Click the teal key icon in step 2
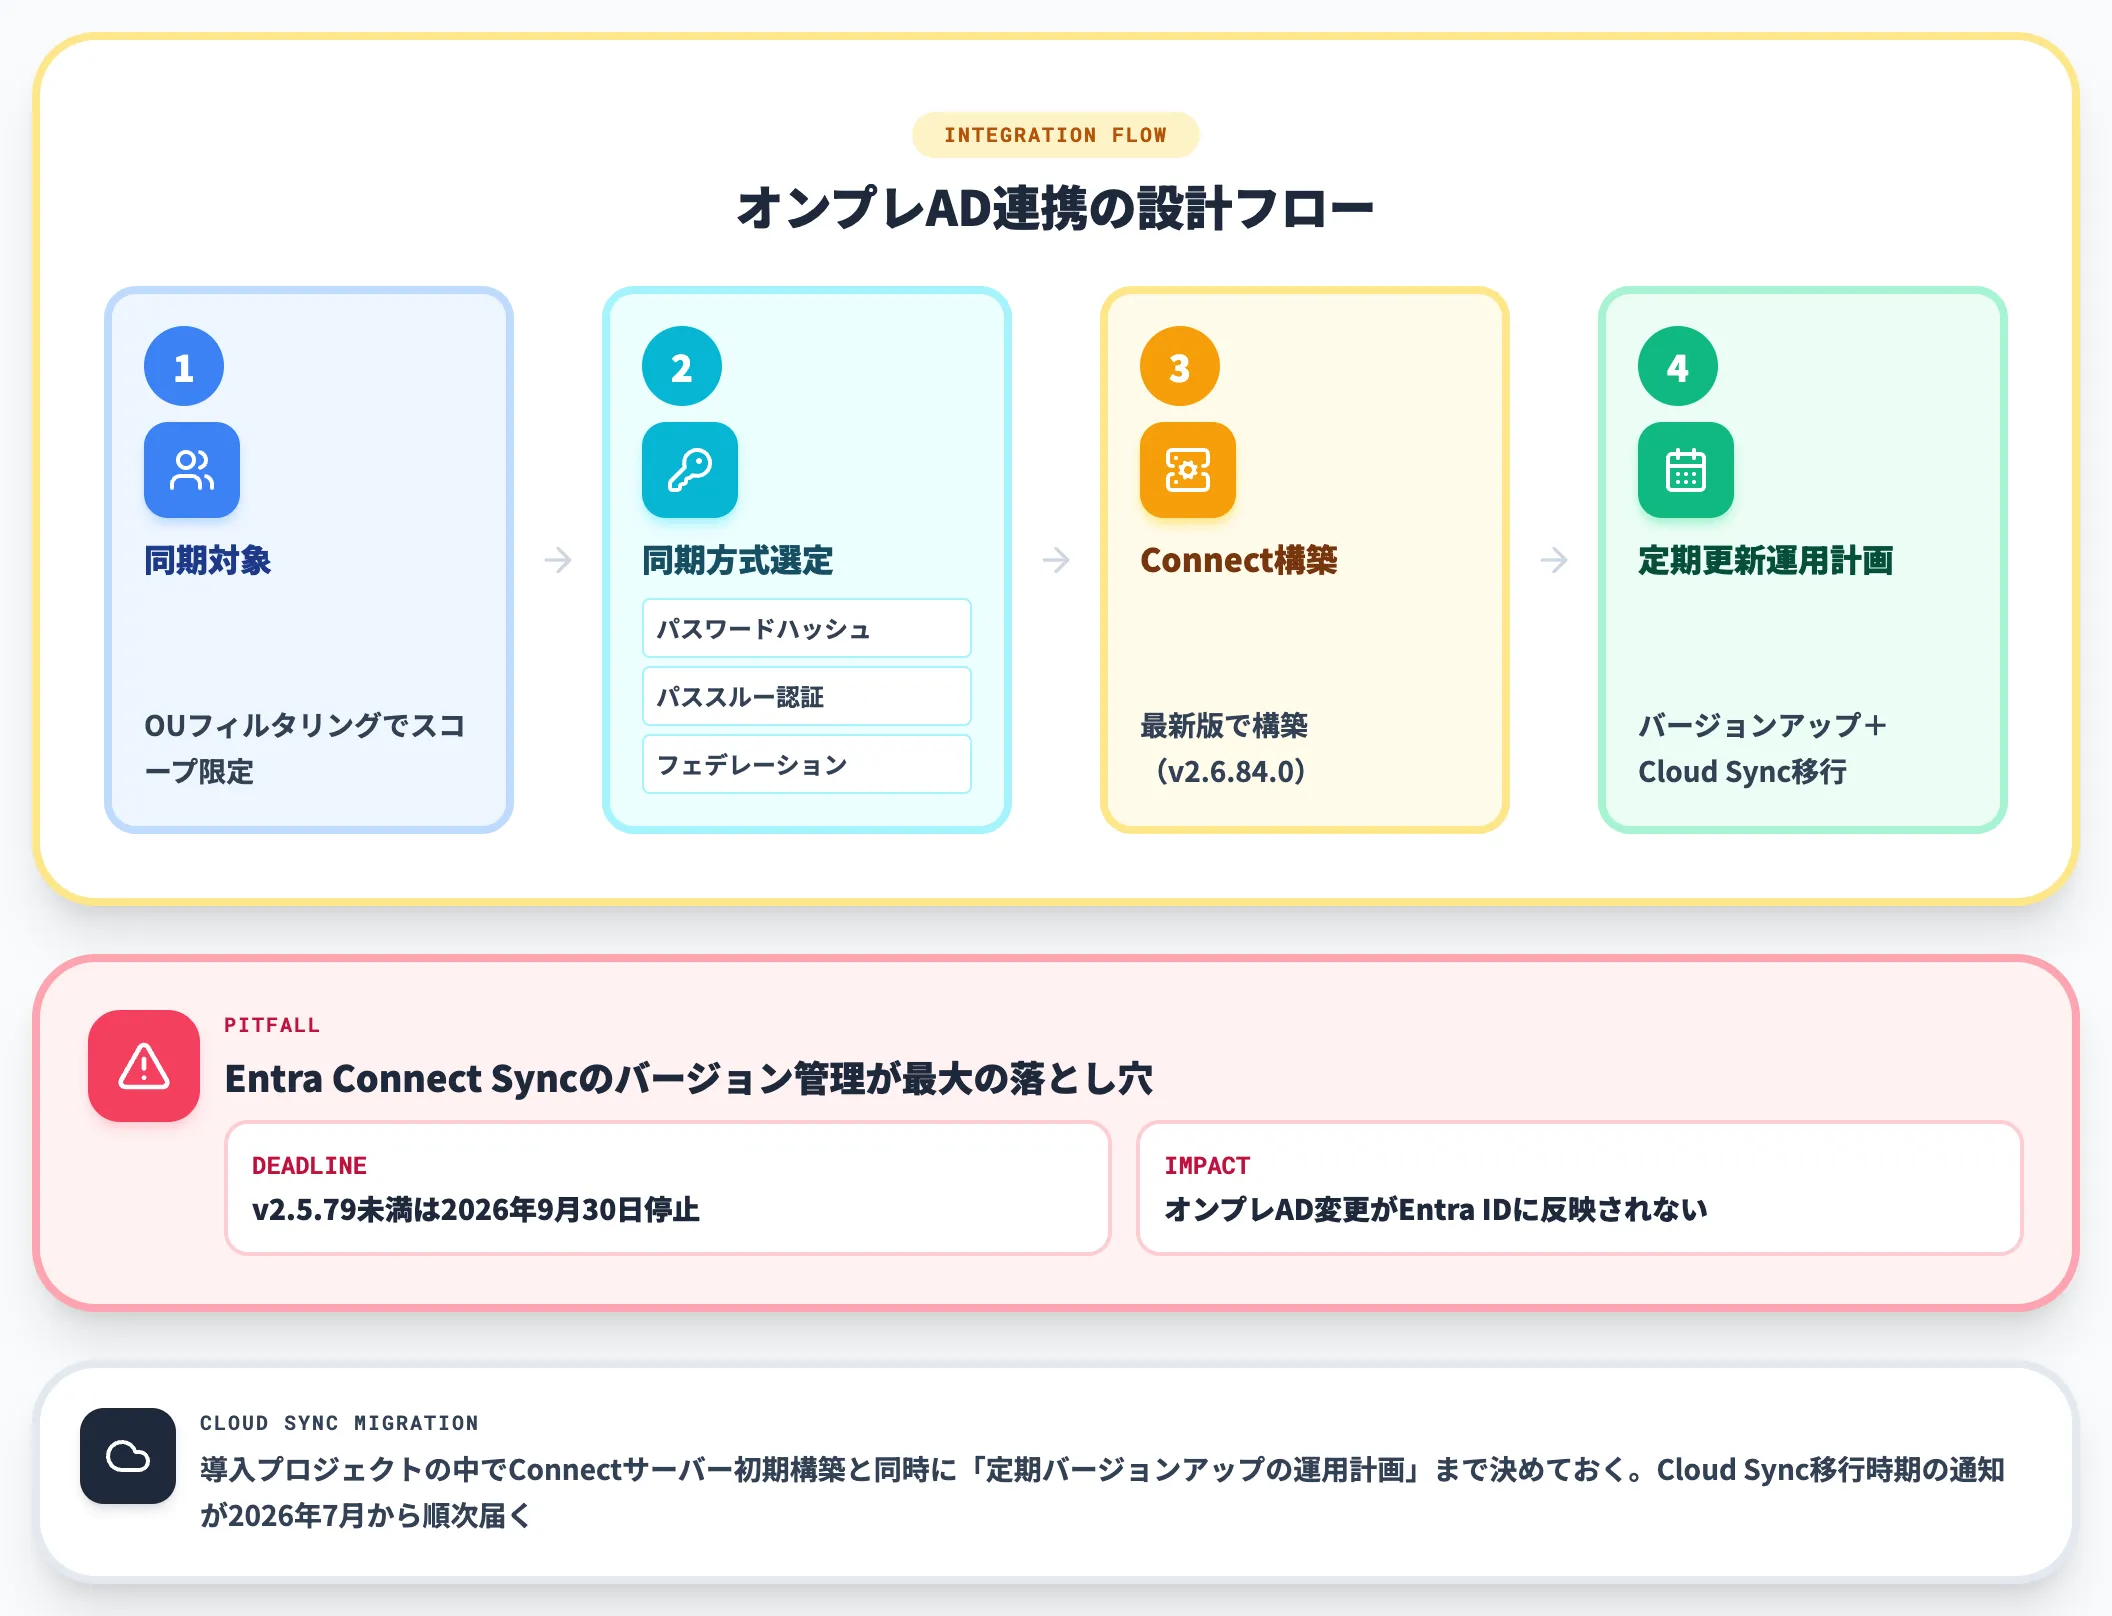 click(690, 470)
